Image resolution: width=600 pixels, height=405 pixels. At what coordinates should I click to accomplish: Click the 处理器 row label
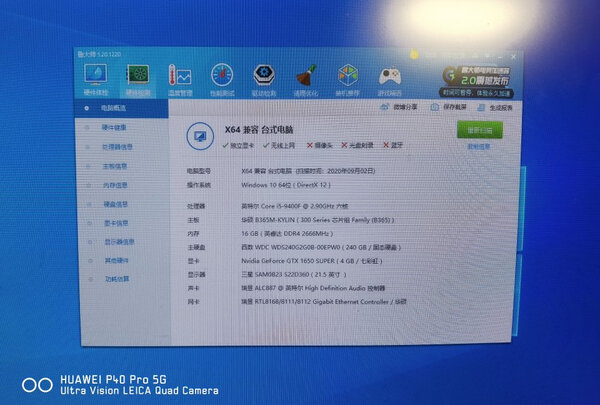[x=196, y=206]
